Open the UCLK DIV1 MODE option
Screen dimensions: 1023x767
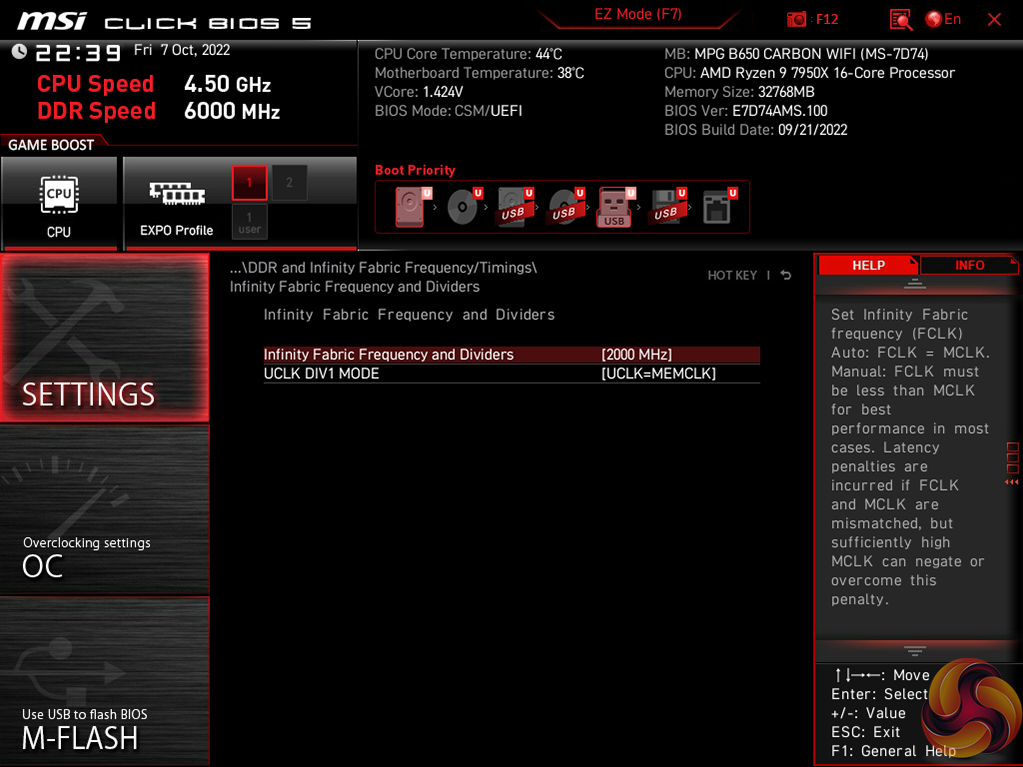pyautogui.click(x=512, y=373)
